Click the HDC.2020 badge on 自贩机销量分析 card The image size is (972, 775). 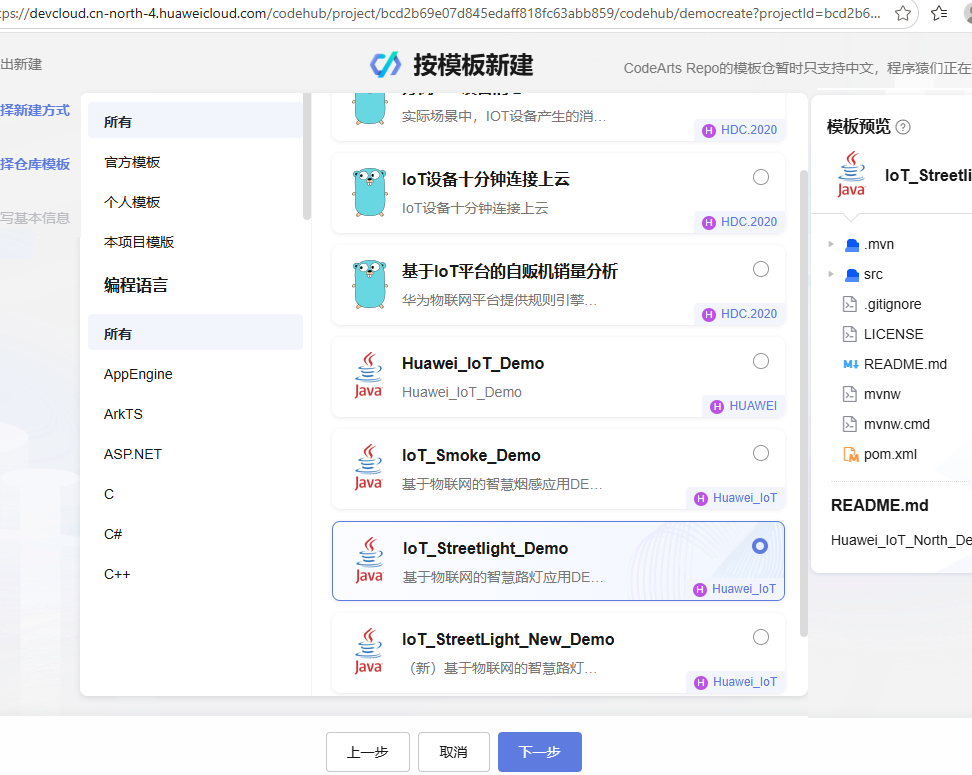click(740, 314)
